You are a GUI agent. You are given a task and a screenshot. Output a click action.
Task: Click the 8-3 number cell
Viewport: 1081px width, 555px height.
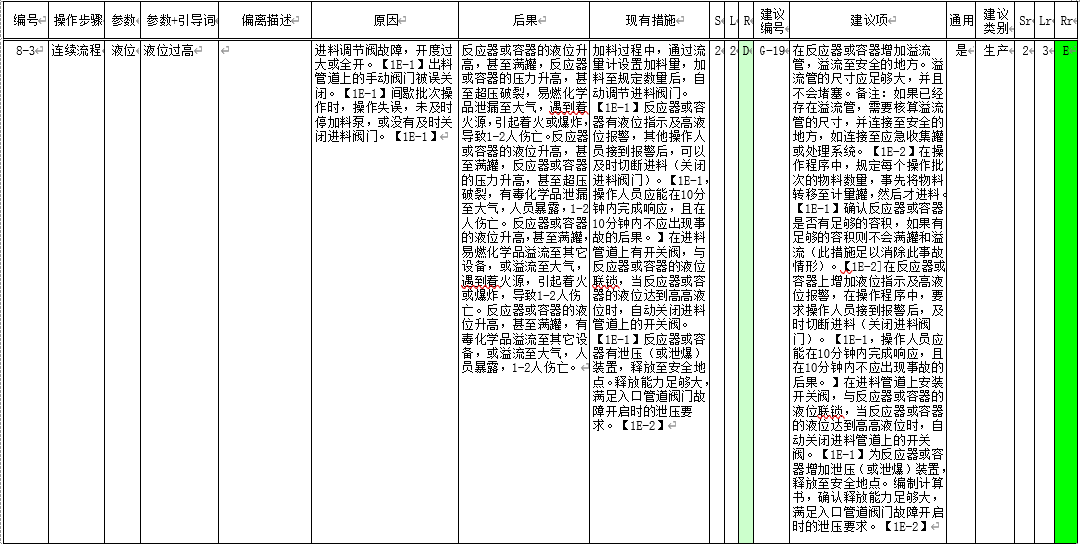click(x=25, y=292)
